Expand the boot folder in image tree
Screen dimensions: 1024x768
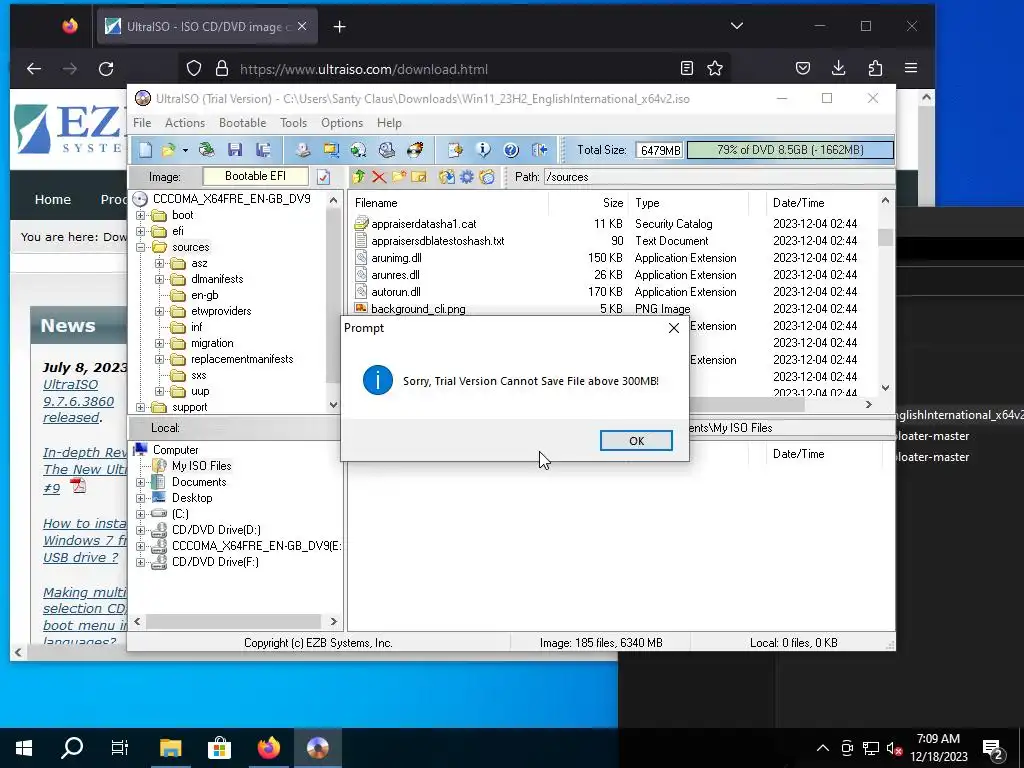click(140, 215)
